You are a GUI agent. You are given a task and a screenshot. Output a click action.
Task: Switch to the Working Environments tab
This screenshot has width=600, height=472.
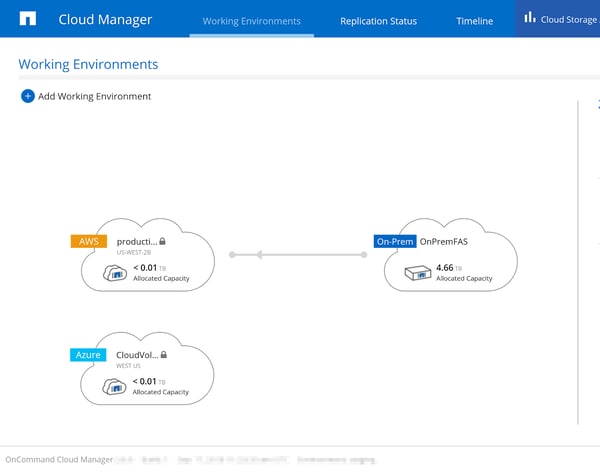pos(251,21)
